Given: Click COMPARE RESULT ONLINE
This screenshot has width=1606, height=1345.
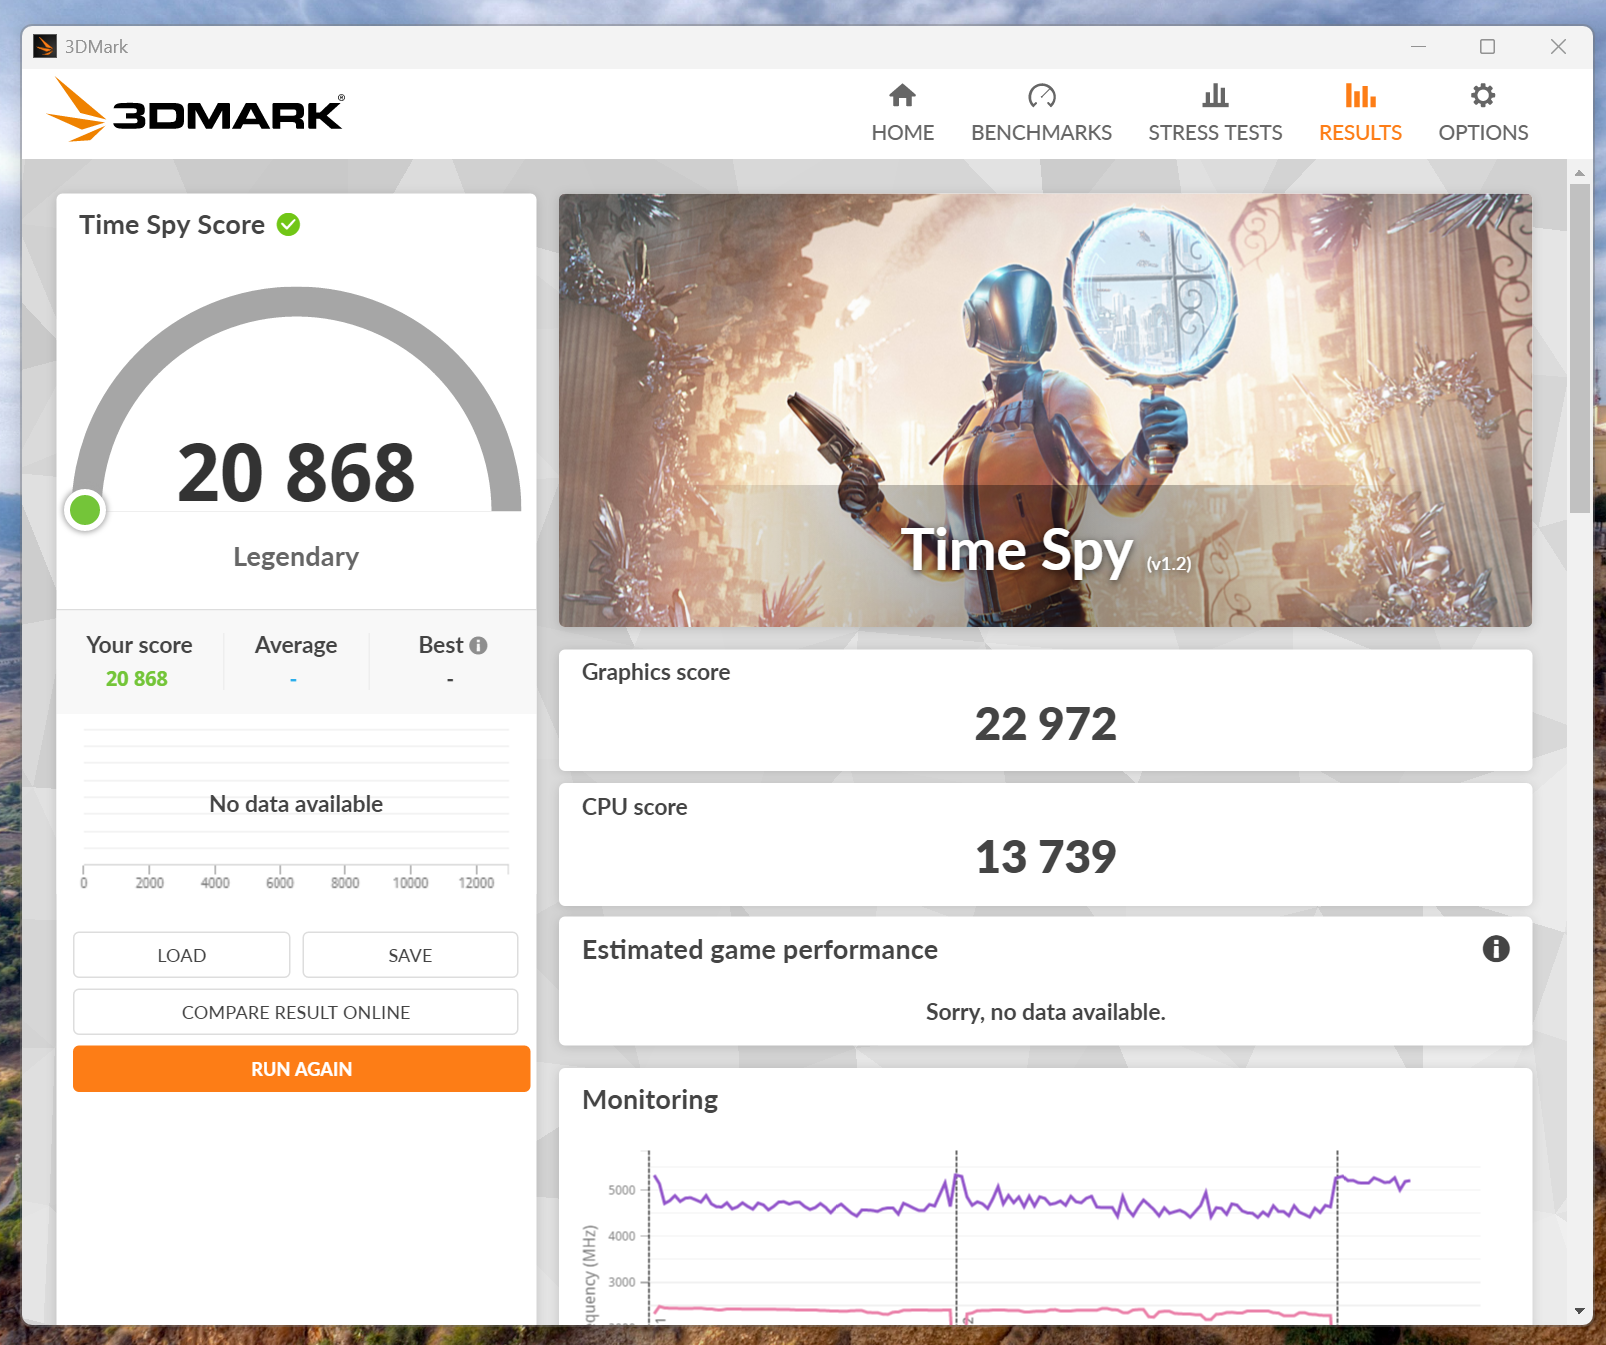Looking at the screenshot, I should pos(295,1012).
